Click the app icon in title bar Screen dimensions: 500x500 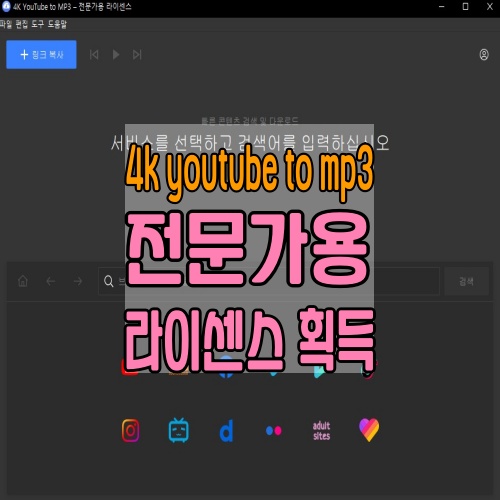click(x=6, y=7)
